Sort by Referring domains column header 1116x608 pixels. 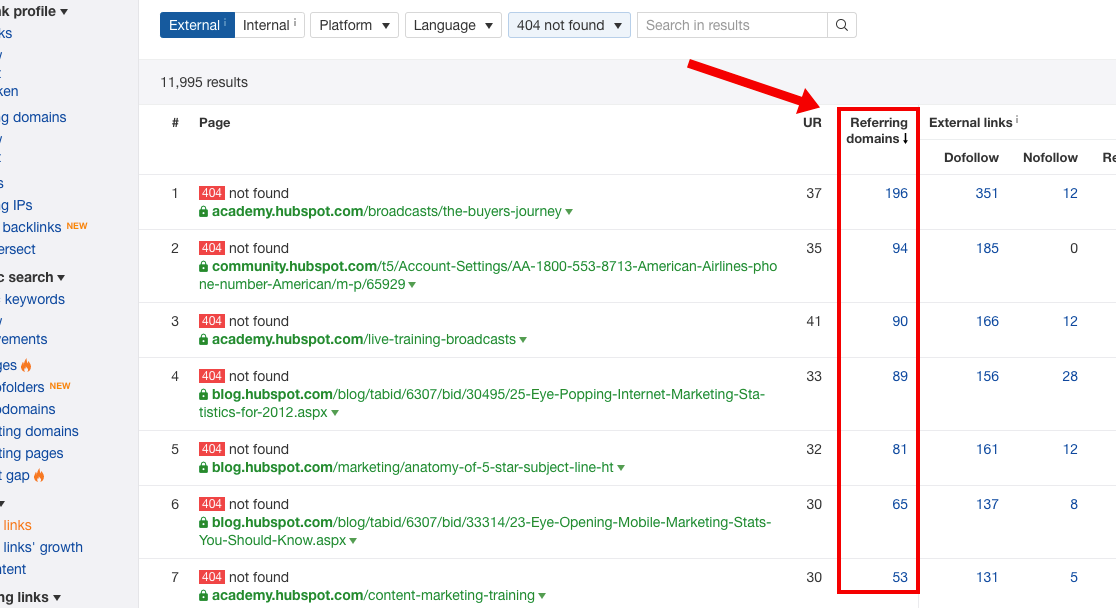coord(878,130)
